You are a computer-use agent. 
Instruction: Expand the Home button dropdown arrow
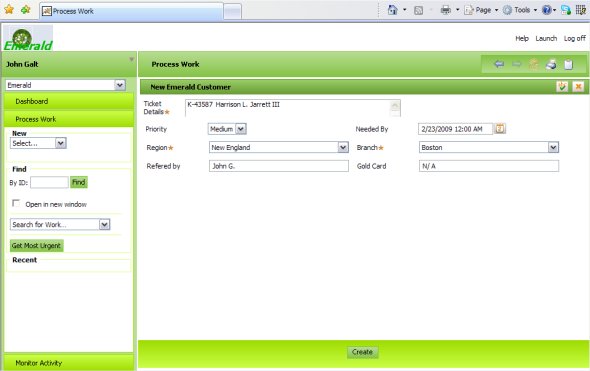pos(404,10)
